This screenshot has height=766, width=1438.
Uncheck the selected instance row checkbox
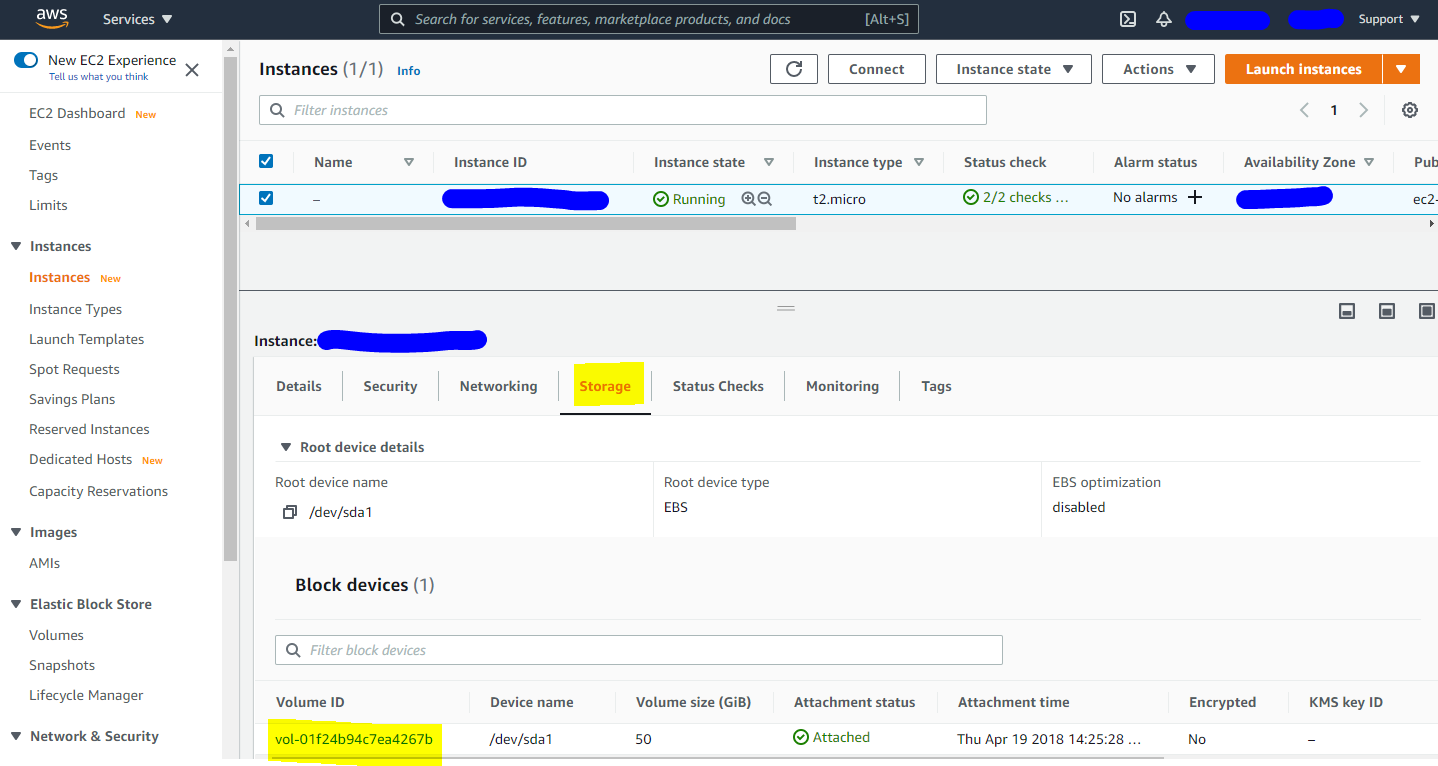coord(266,198)
